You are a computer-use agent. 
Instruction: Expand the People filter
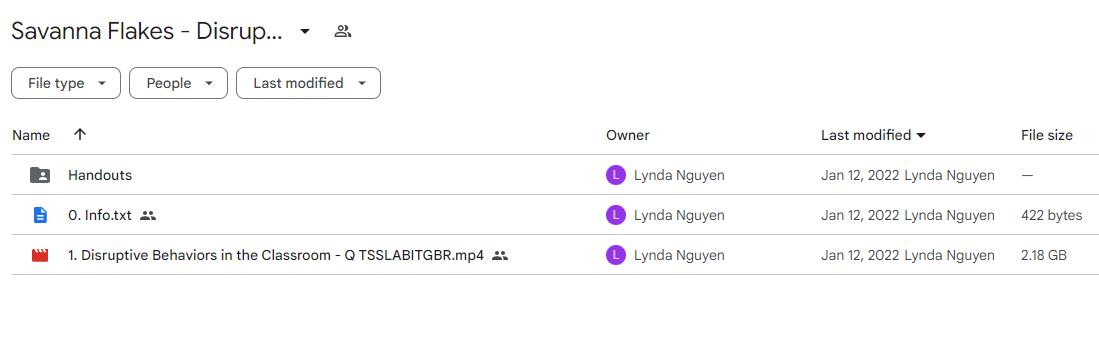pos(179,83)
